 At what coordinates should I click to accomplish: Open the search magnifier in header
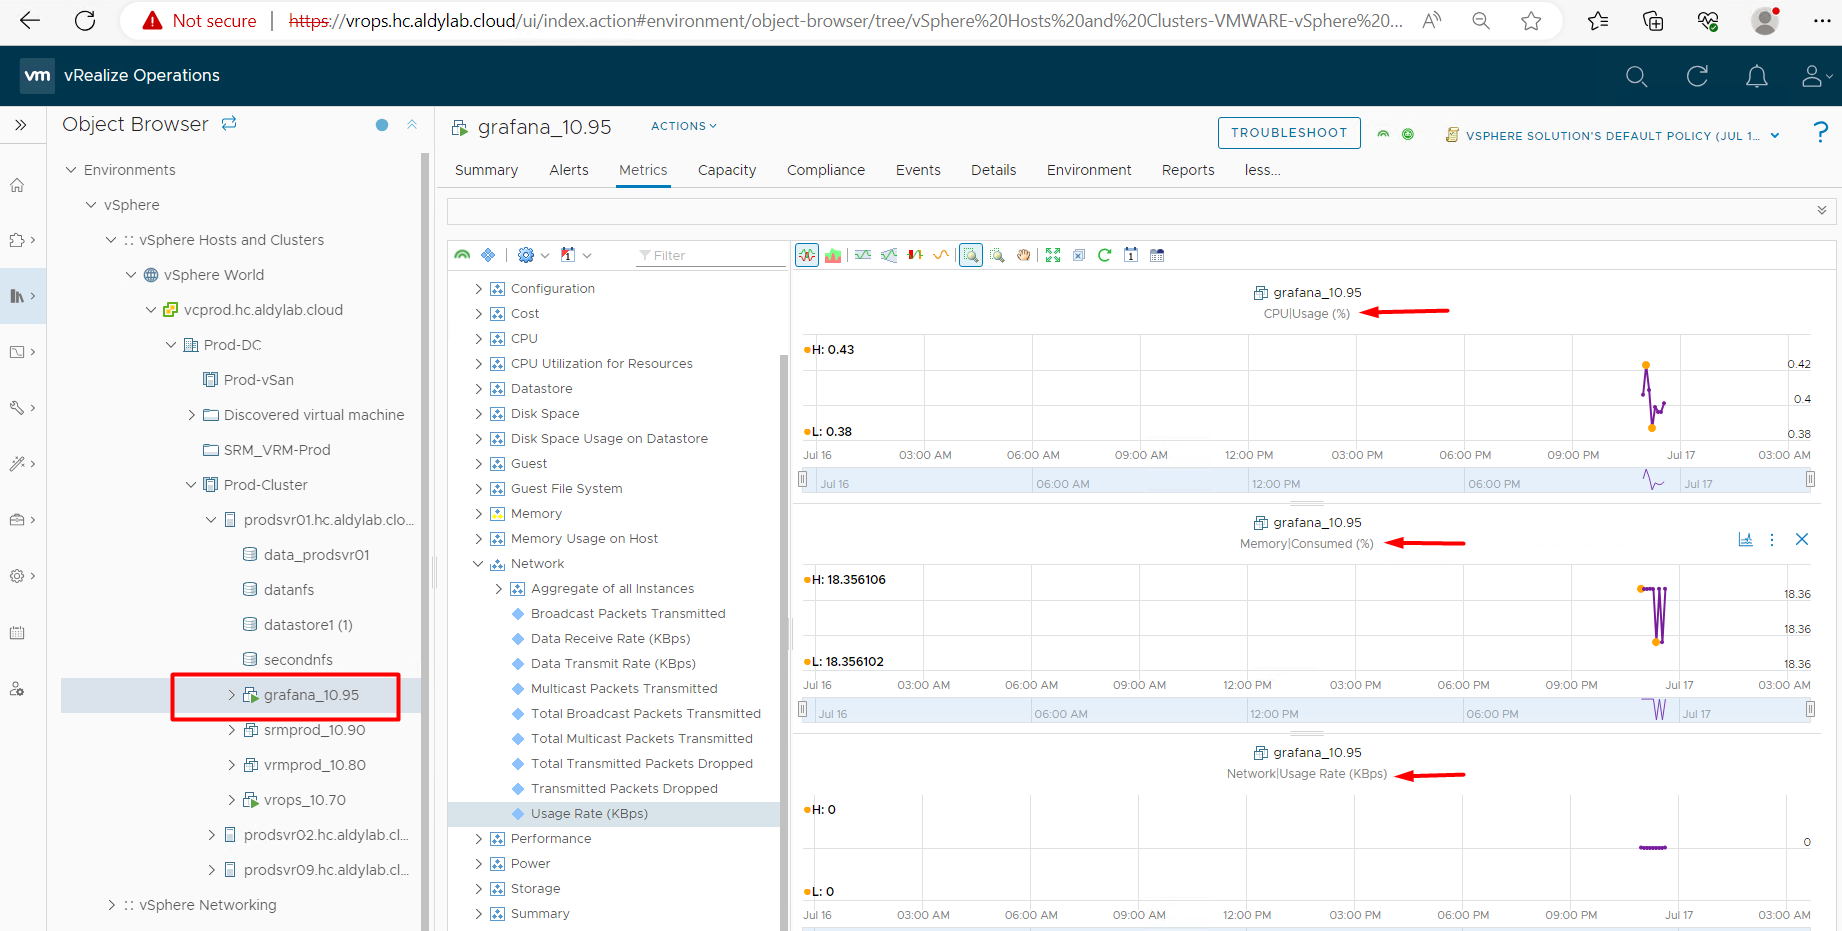[x=1636, y=76]
